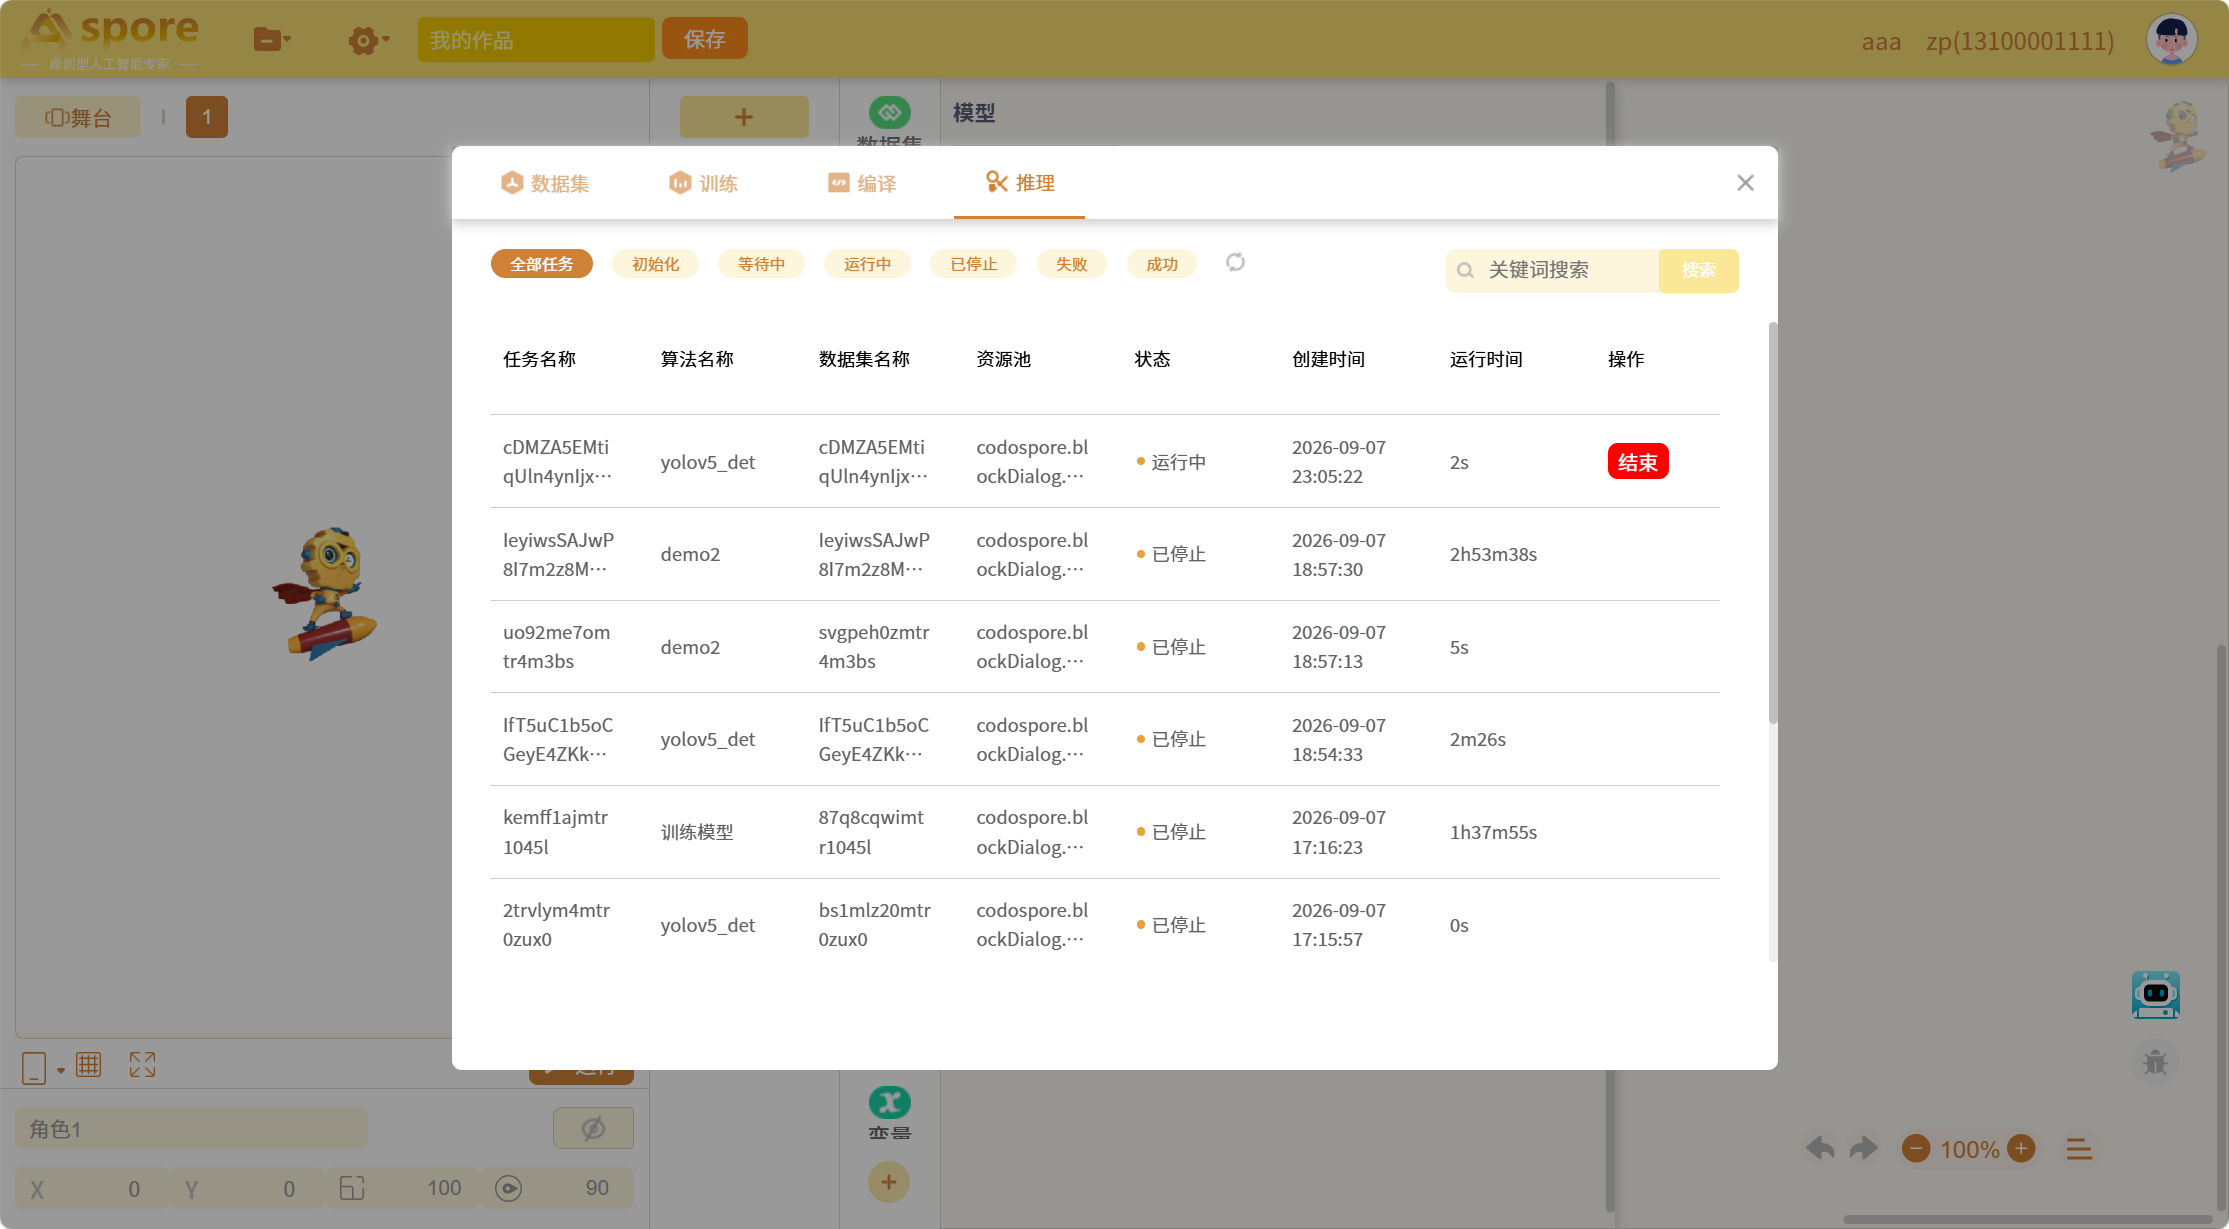Switch to the 训练 tab

[x=703, y=183]
